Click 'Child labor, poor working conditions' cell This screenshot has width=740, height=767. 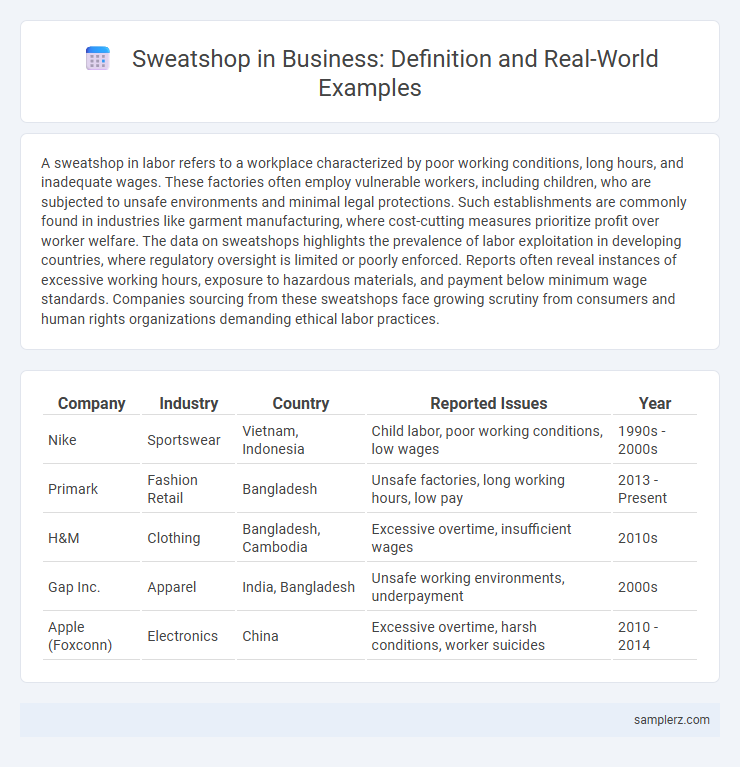489,440
